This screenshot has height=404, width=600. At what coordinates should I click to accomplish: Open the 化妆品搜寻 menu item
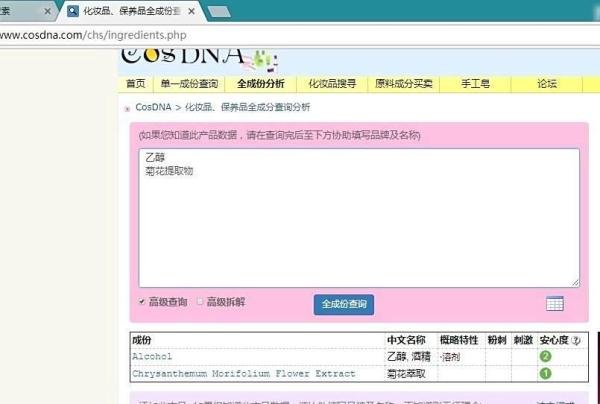click(332, 84)
